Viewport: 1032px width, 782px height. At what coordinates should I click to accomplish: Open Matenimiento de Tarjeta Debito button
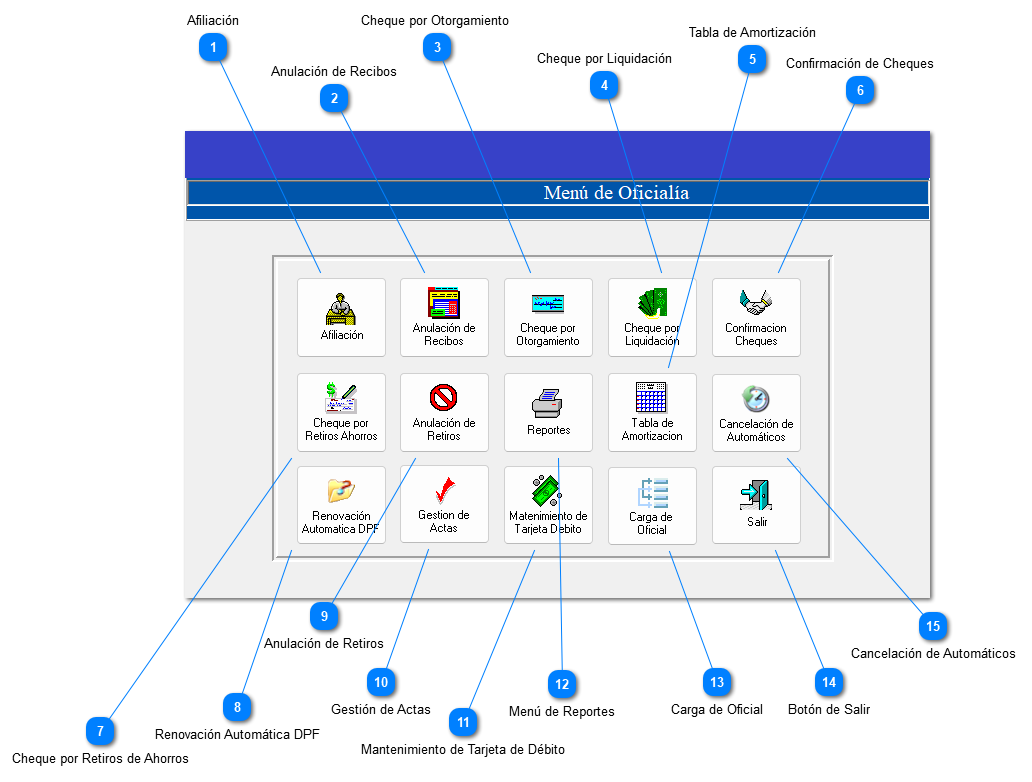pyautogui.click(x=548, y=505)
